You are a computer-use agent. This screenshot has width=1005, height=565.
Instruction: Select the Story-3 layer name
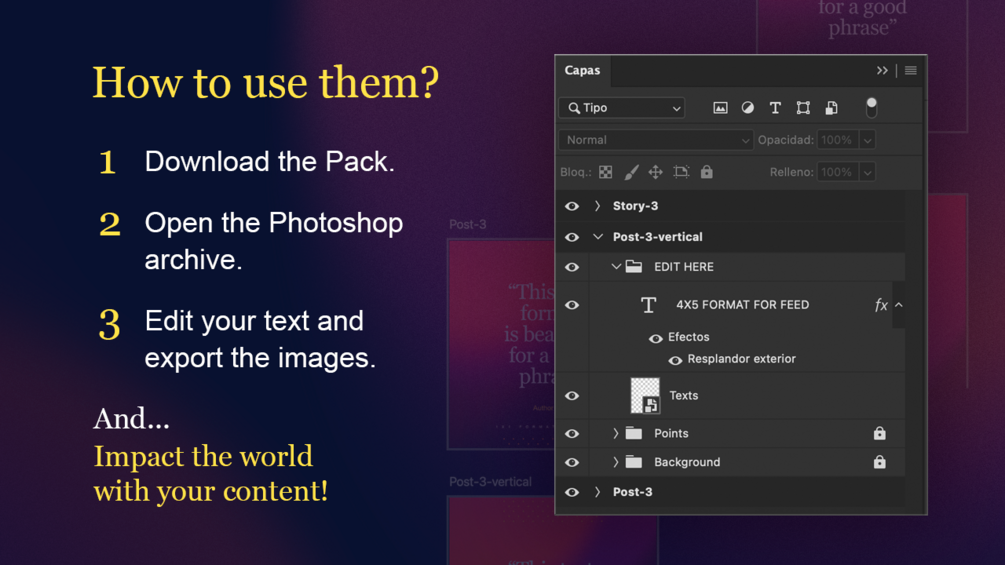635,206
